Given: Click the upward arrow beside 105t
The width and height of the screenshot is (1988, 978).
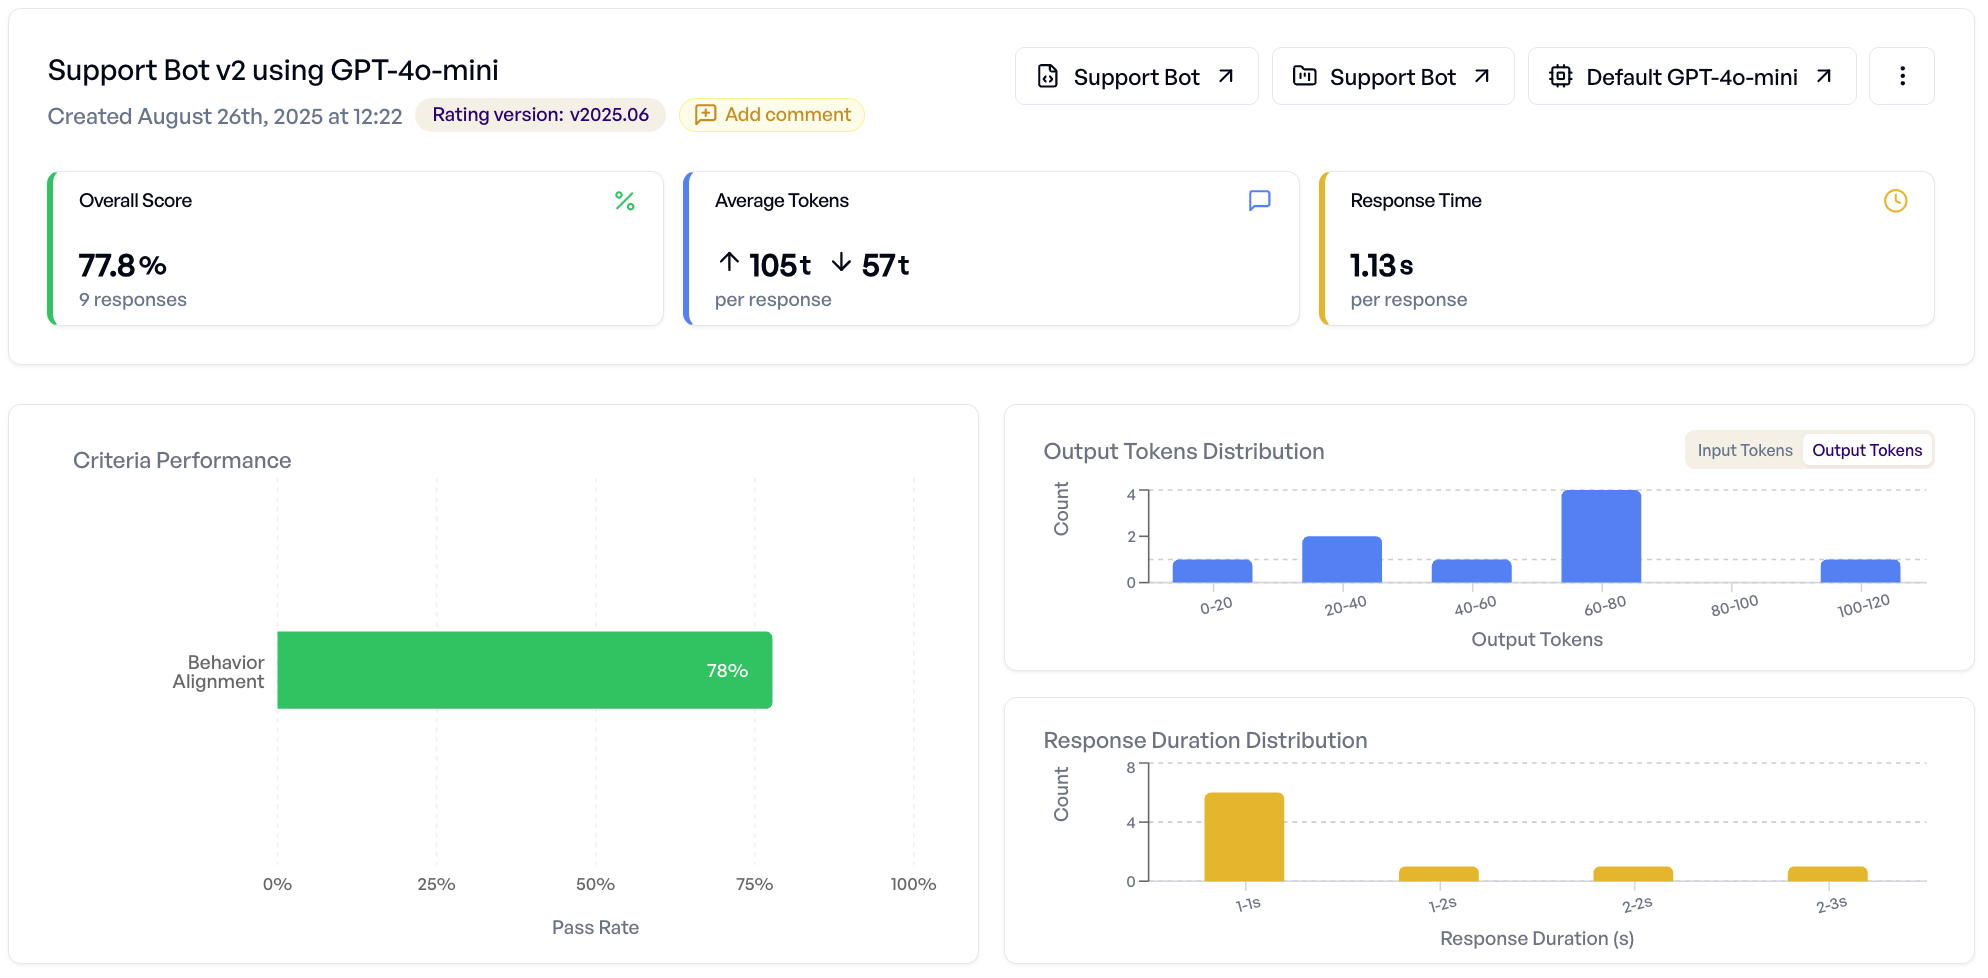Looking at the screenshot, I should 729,263.
